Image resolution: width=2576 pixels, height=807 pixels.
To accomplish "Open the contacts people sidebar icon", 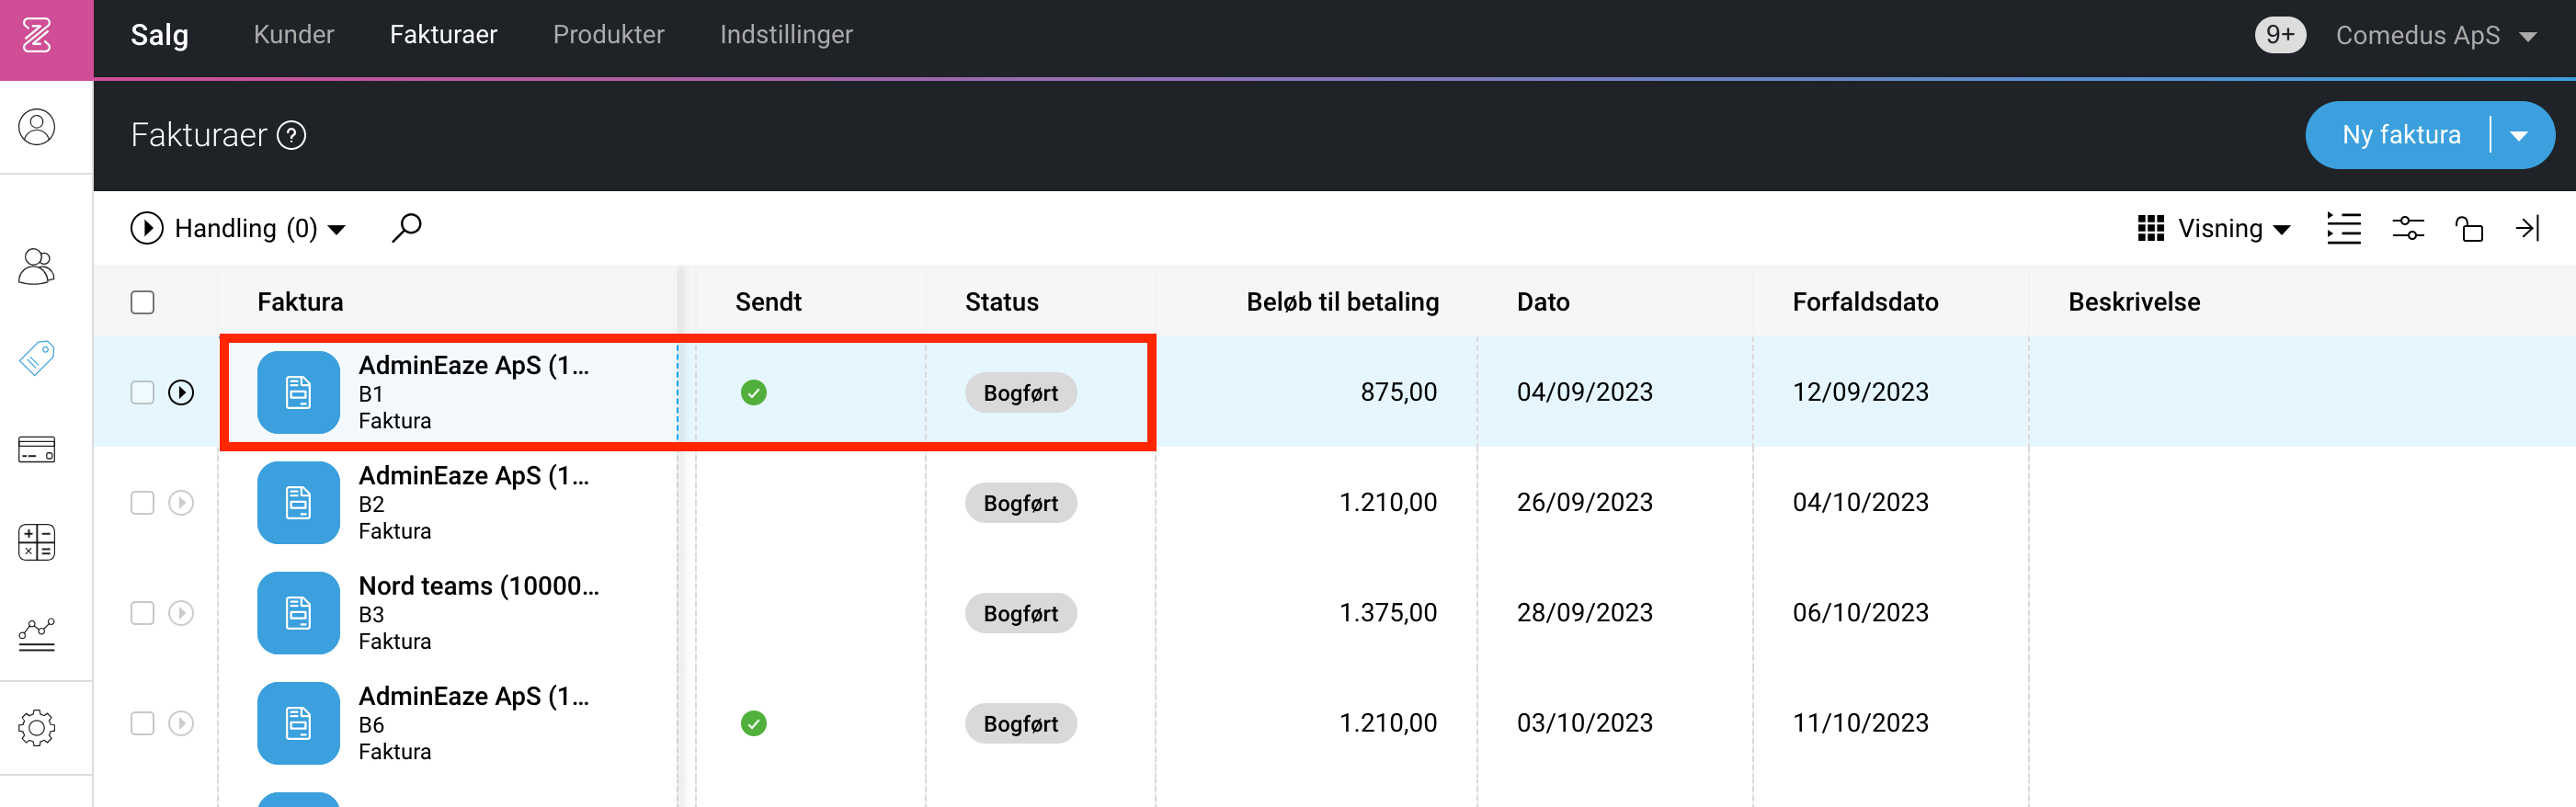I will coord(37,266).
